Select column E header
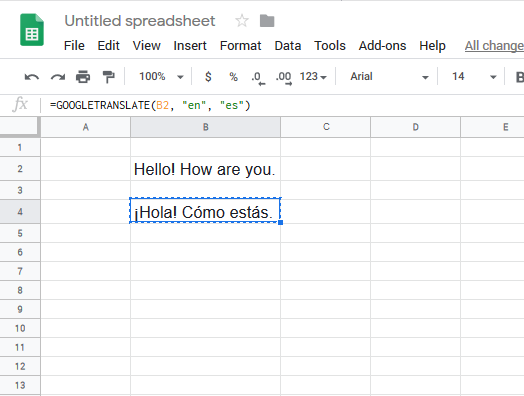 (x=493, y=127)
